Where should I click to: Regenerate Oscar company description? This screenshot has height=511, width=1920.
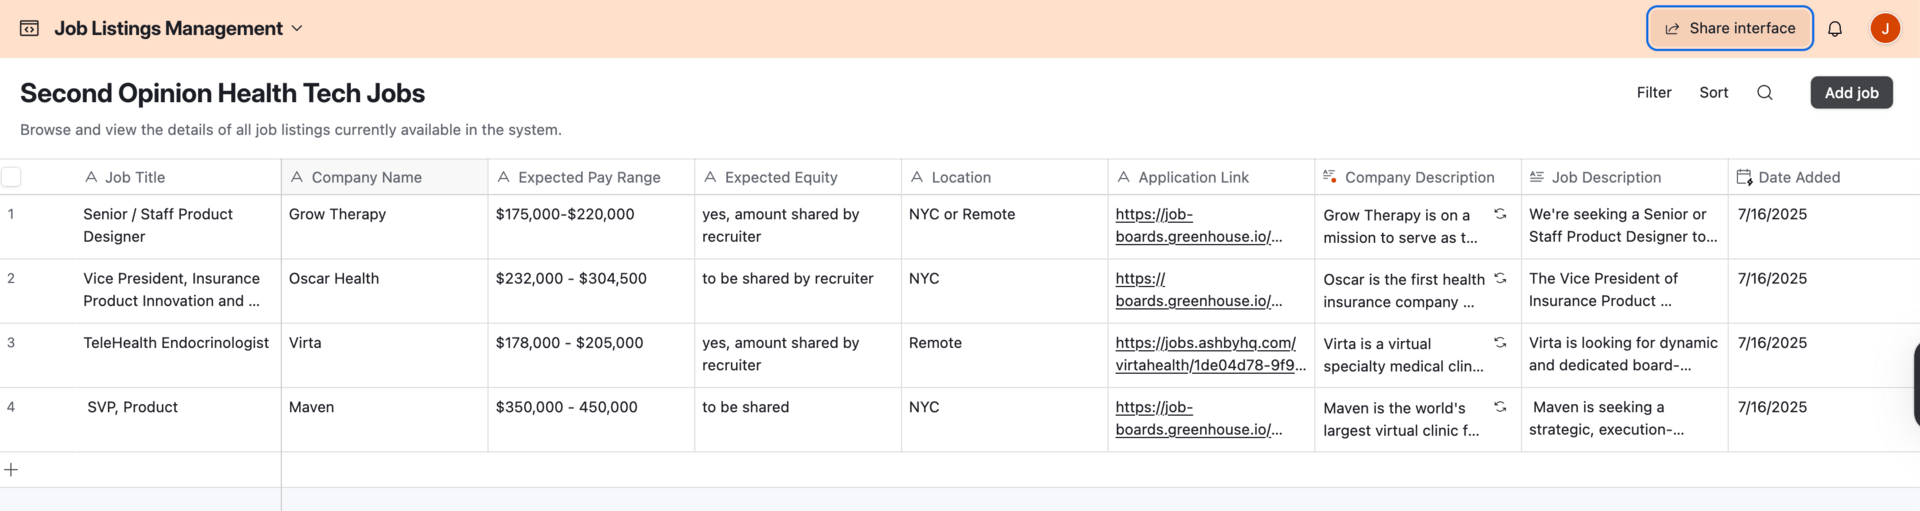point(1500,278)
